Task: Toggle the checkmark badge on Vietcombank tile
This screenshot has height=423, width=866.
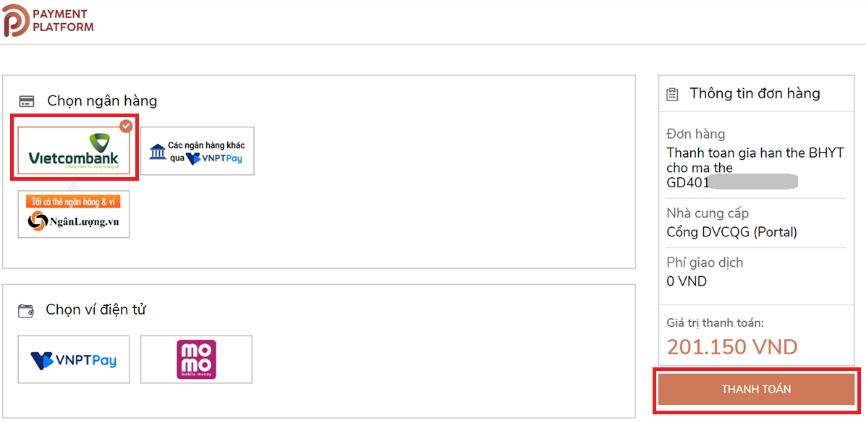Action: 126,126
